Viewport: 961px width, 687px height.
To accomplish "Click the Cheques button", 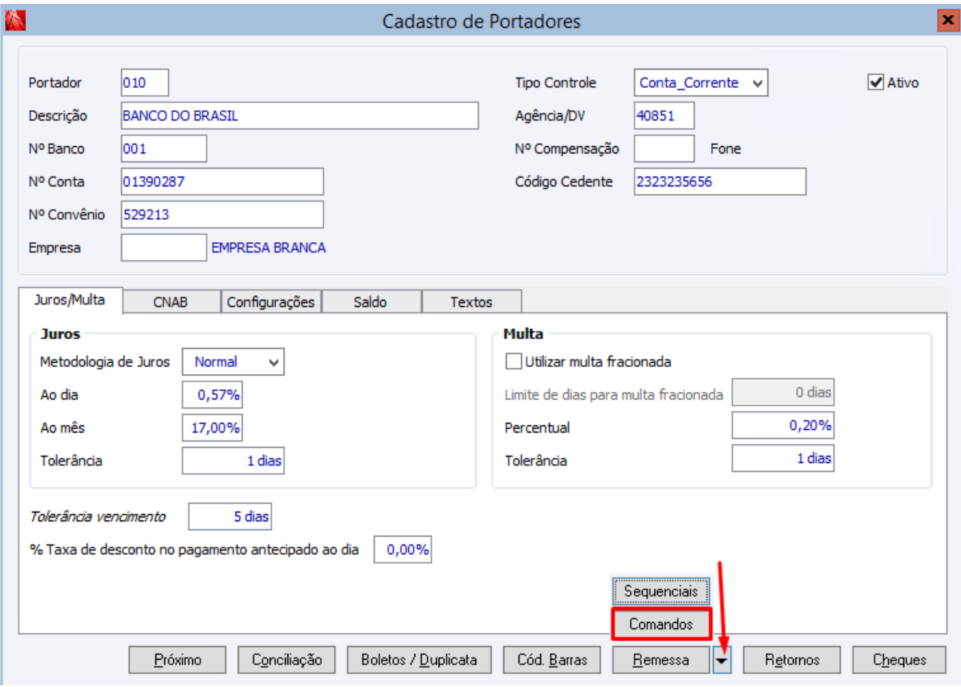I will [x=900, y=660].
